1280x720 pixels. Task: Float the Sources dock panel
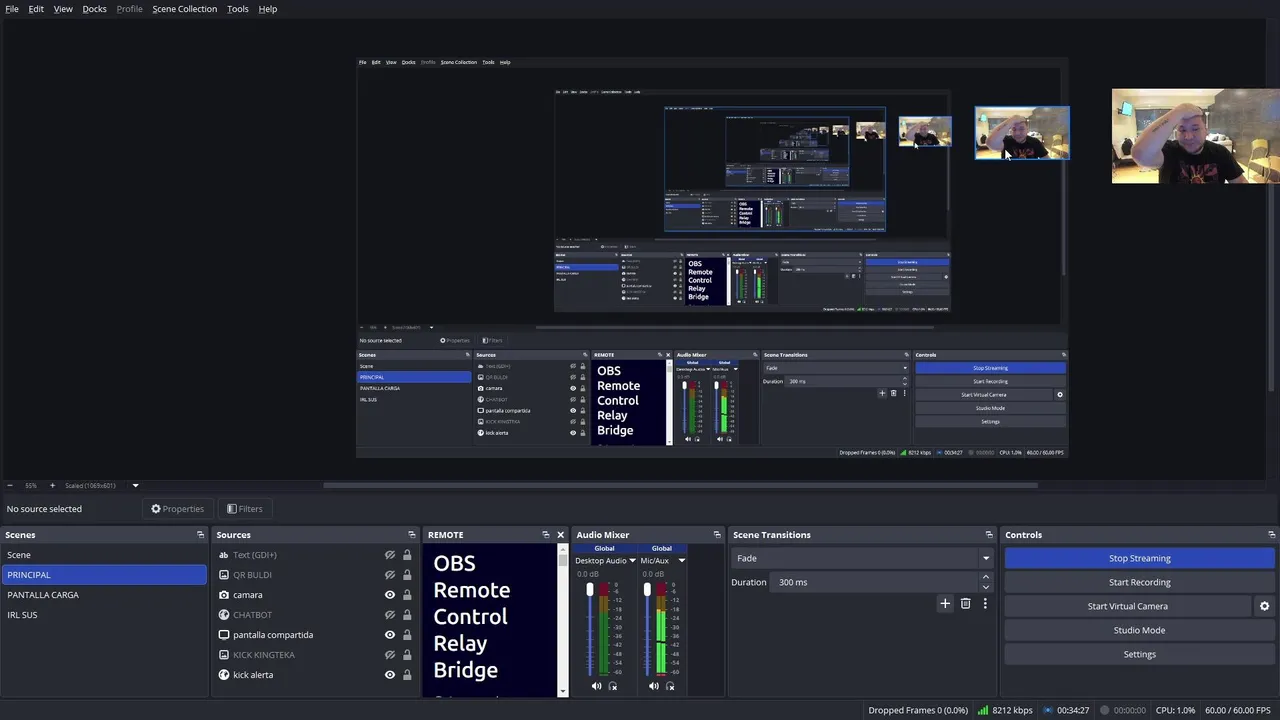(411, 535)
